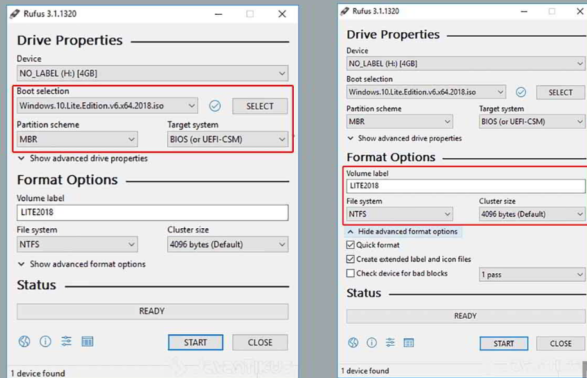Click CLOSE button in left Rufus window
This screenshot has height=378, width=587.
(260, 342)
